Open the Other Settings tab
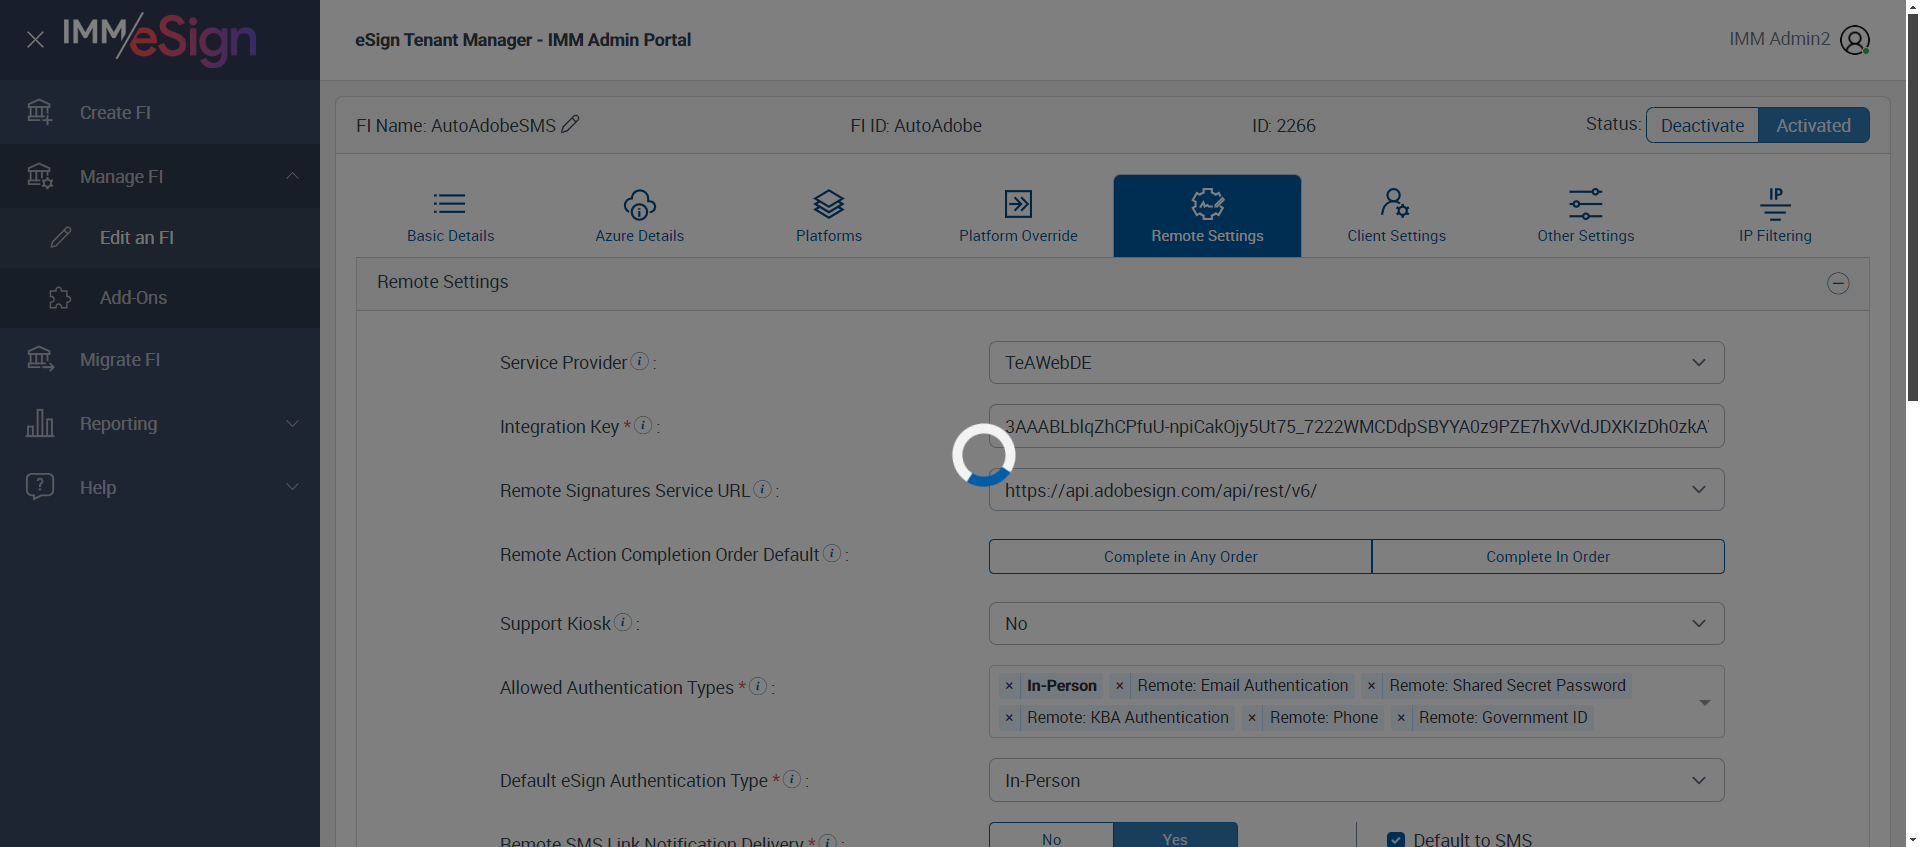Screen dimensions: 1920x847 tap(1586, 216)
